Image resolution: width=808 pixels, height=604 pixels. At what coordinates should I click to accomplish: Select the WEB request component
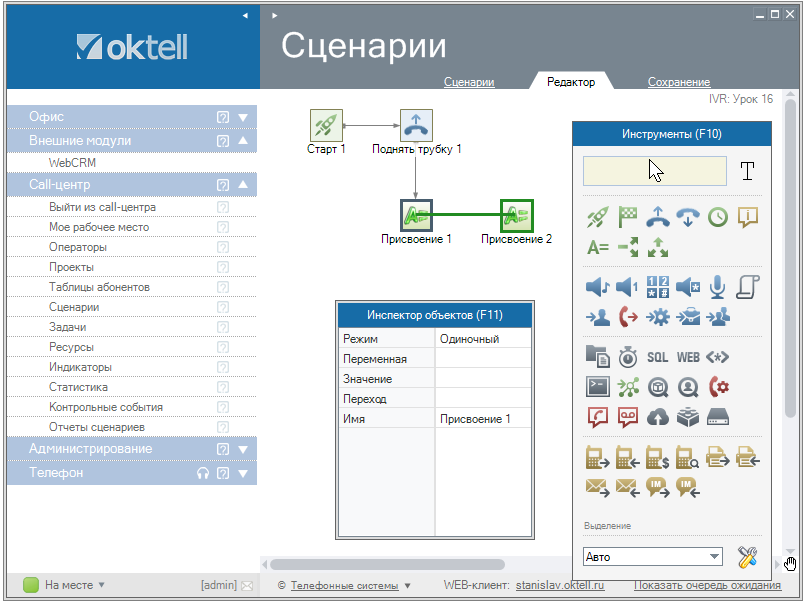pyautogui.click(x=688, y=357)
